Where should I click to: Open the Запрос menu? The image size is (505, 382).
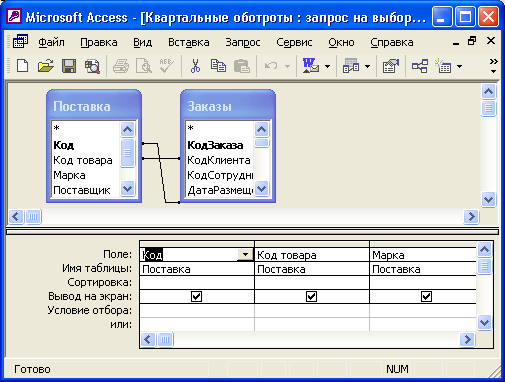(243, 42)
